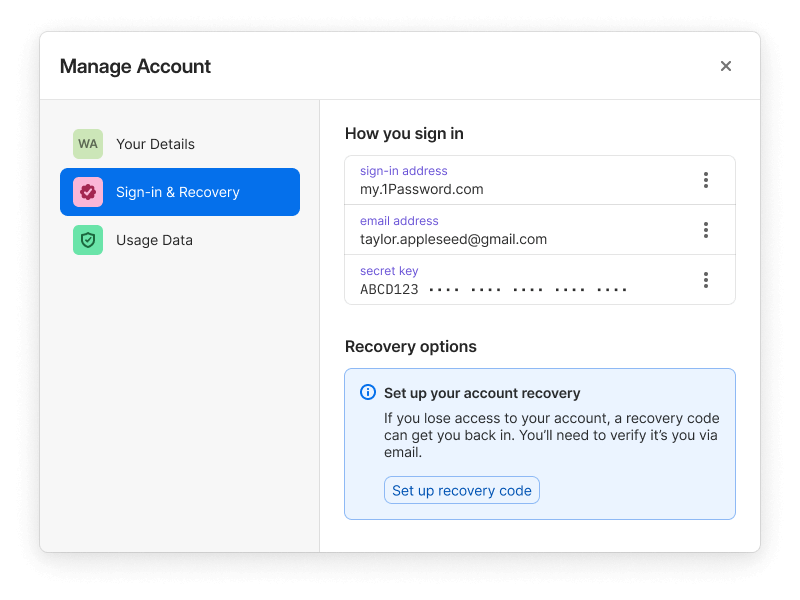Close the Manage Account dialog
Viewport: 800px width, 600px height.
point(726,66)
